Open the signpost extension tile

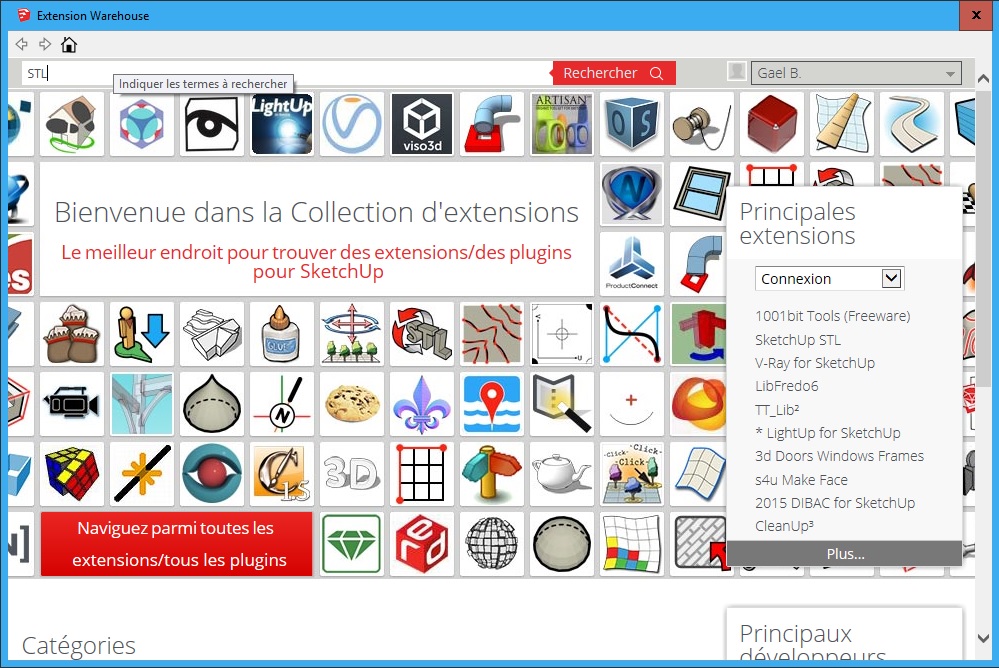[x=491, y=474]
